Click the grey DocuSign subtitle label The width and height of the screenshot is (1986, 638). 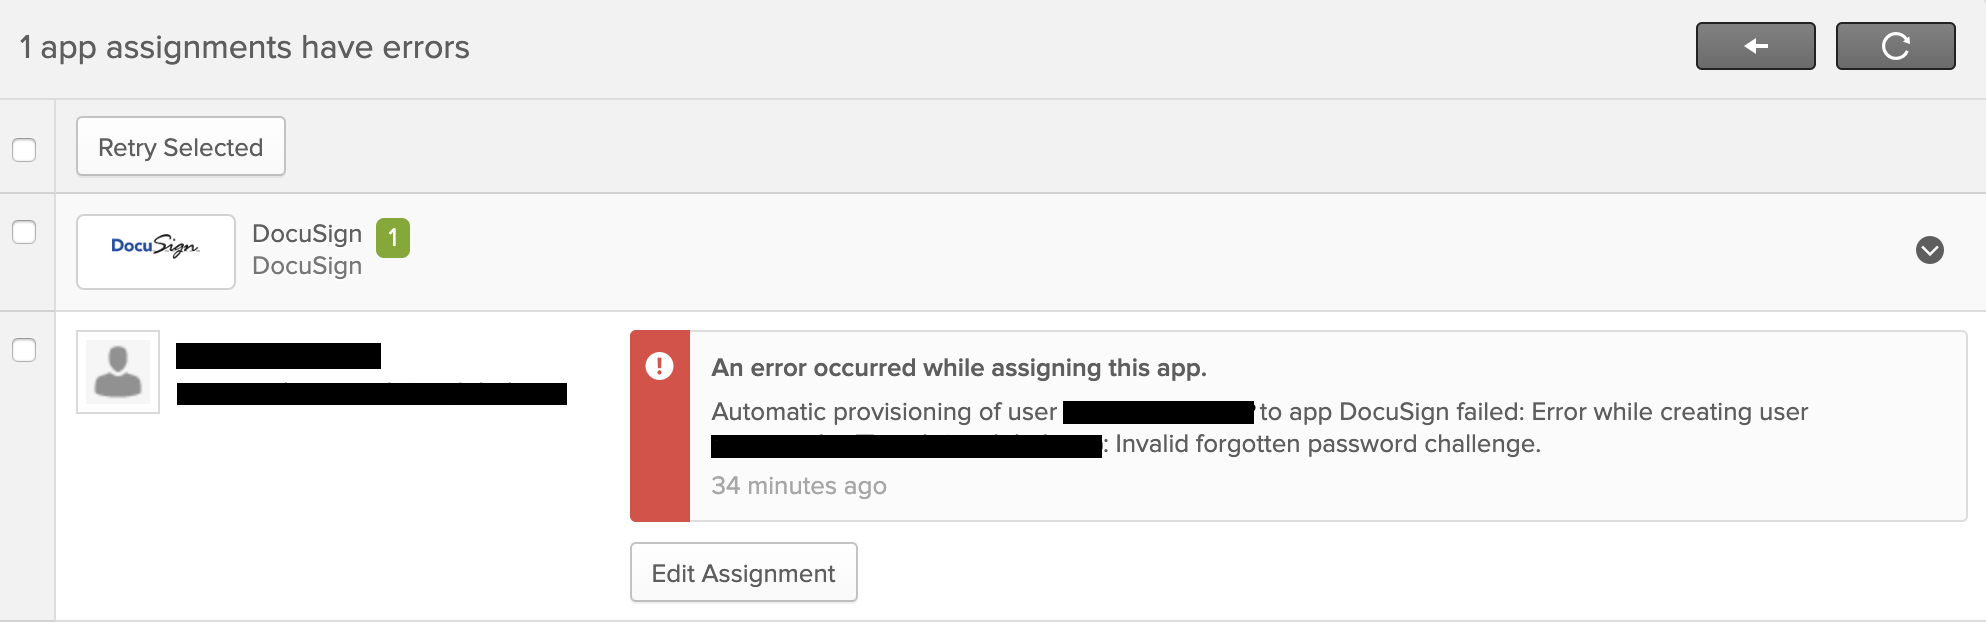click(307, 266)
